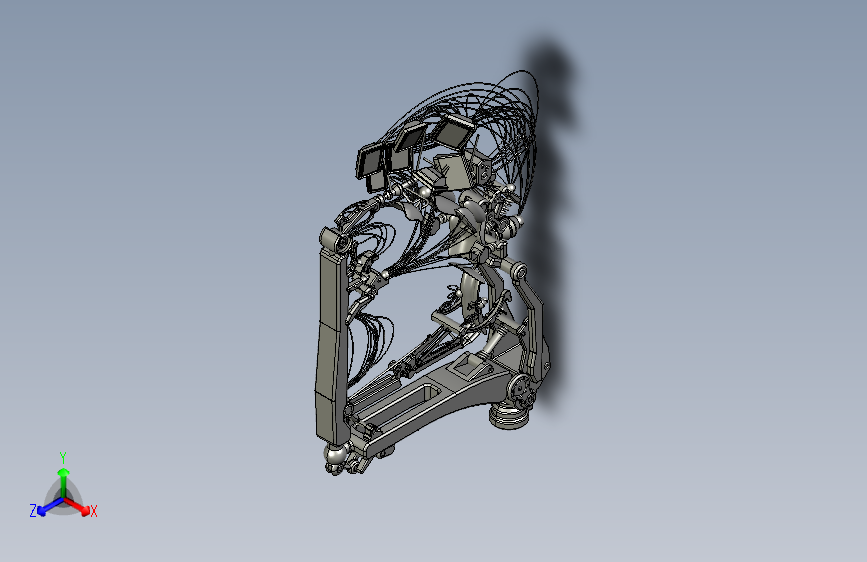Click the green Y axis of the triad

pyautogui.click(x=64, y=482)
